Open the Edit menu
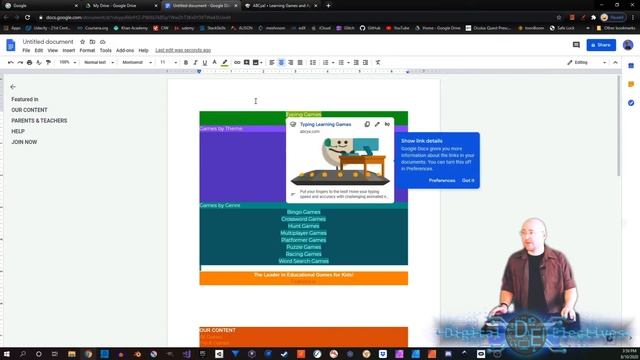The height and width of the screenshot is (360, 640). click(39, 50)
